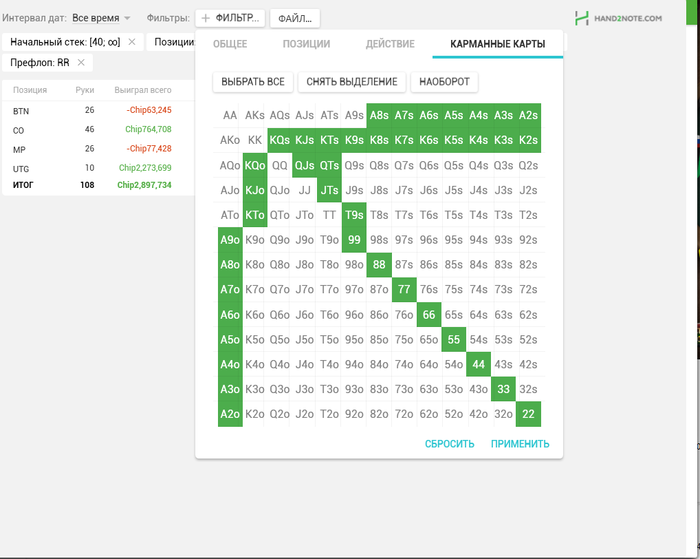Deselect the T9s hand cell
This screenshot has width=700, height=559.
354,215
